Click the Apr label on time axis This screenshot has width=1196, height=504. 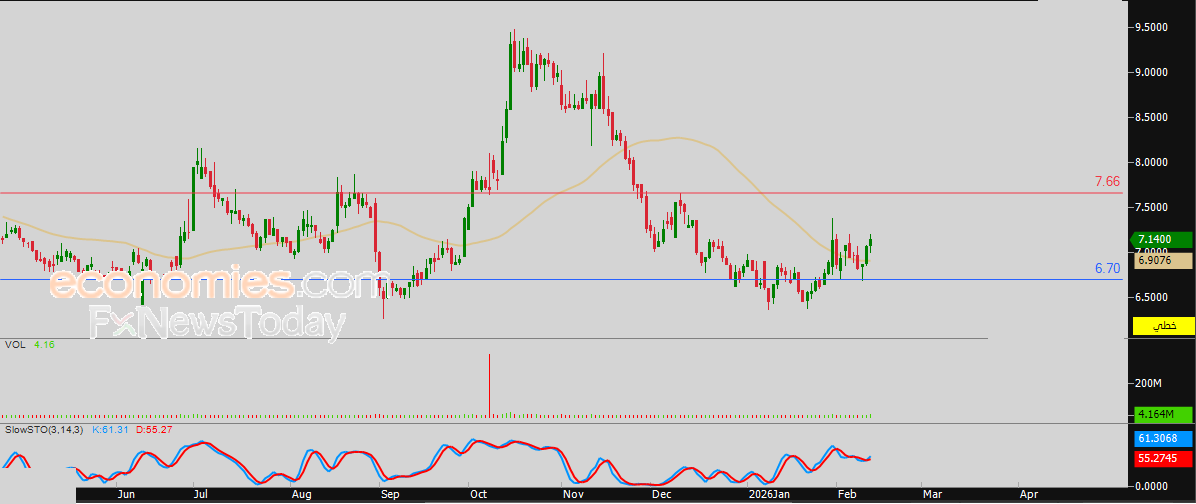(1027, 494)
